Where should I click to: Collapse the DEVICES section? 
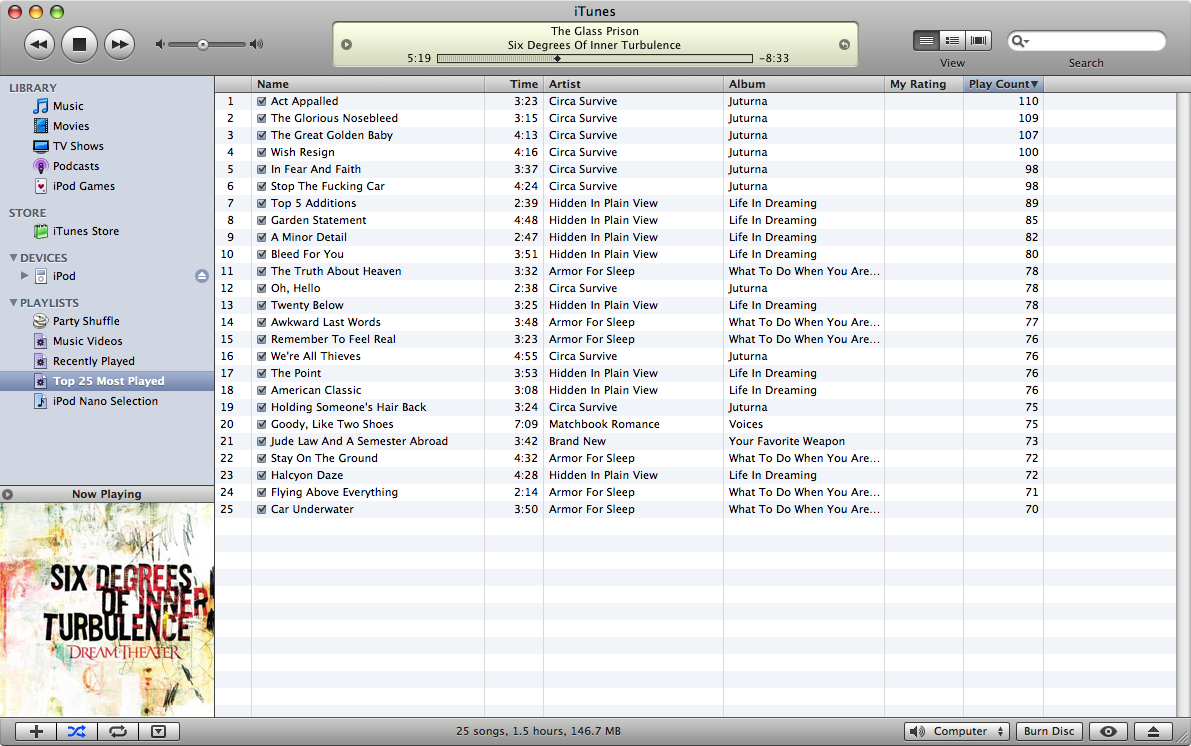coord(13,258)
